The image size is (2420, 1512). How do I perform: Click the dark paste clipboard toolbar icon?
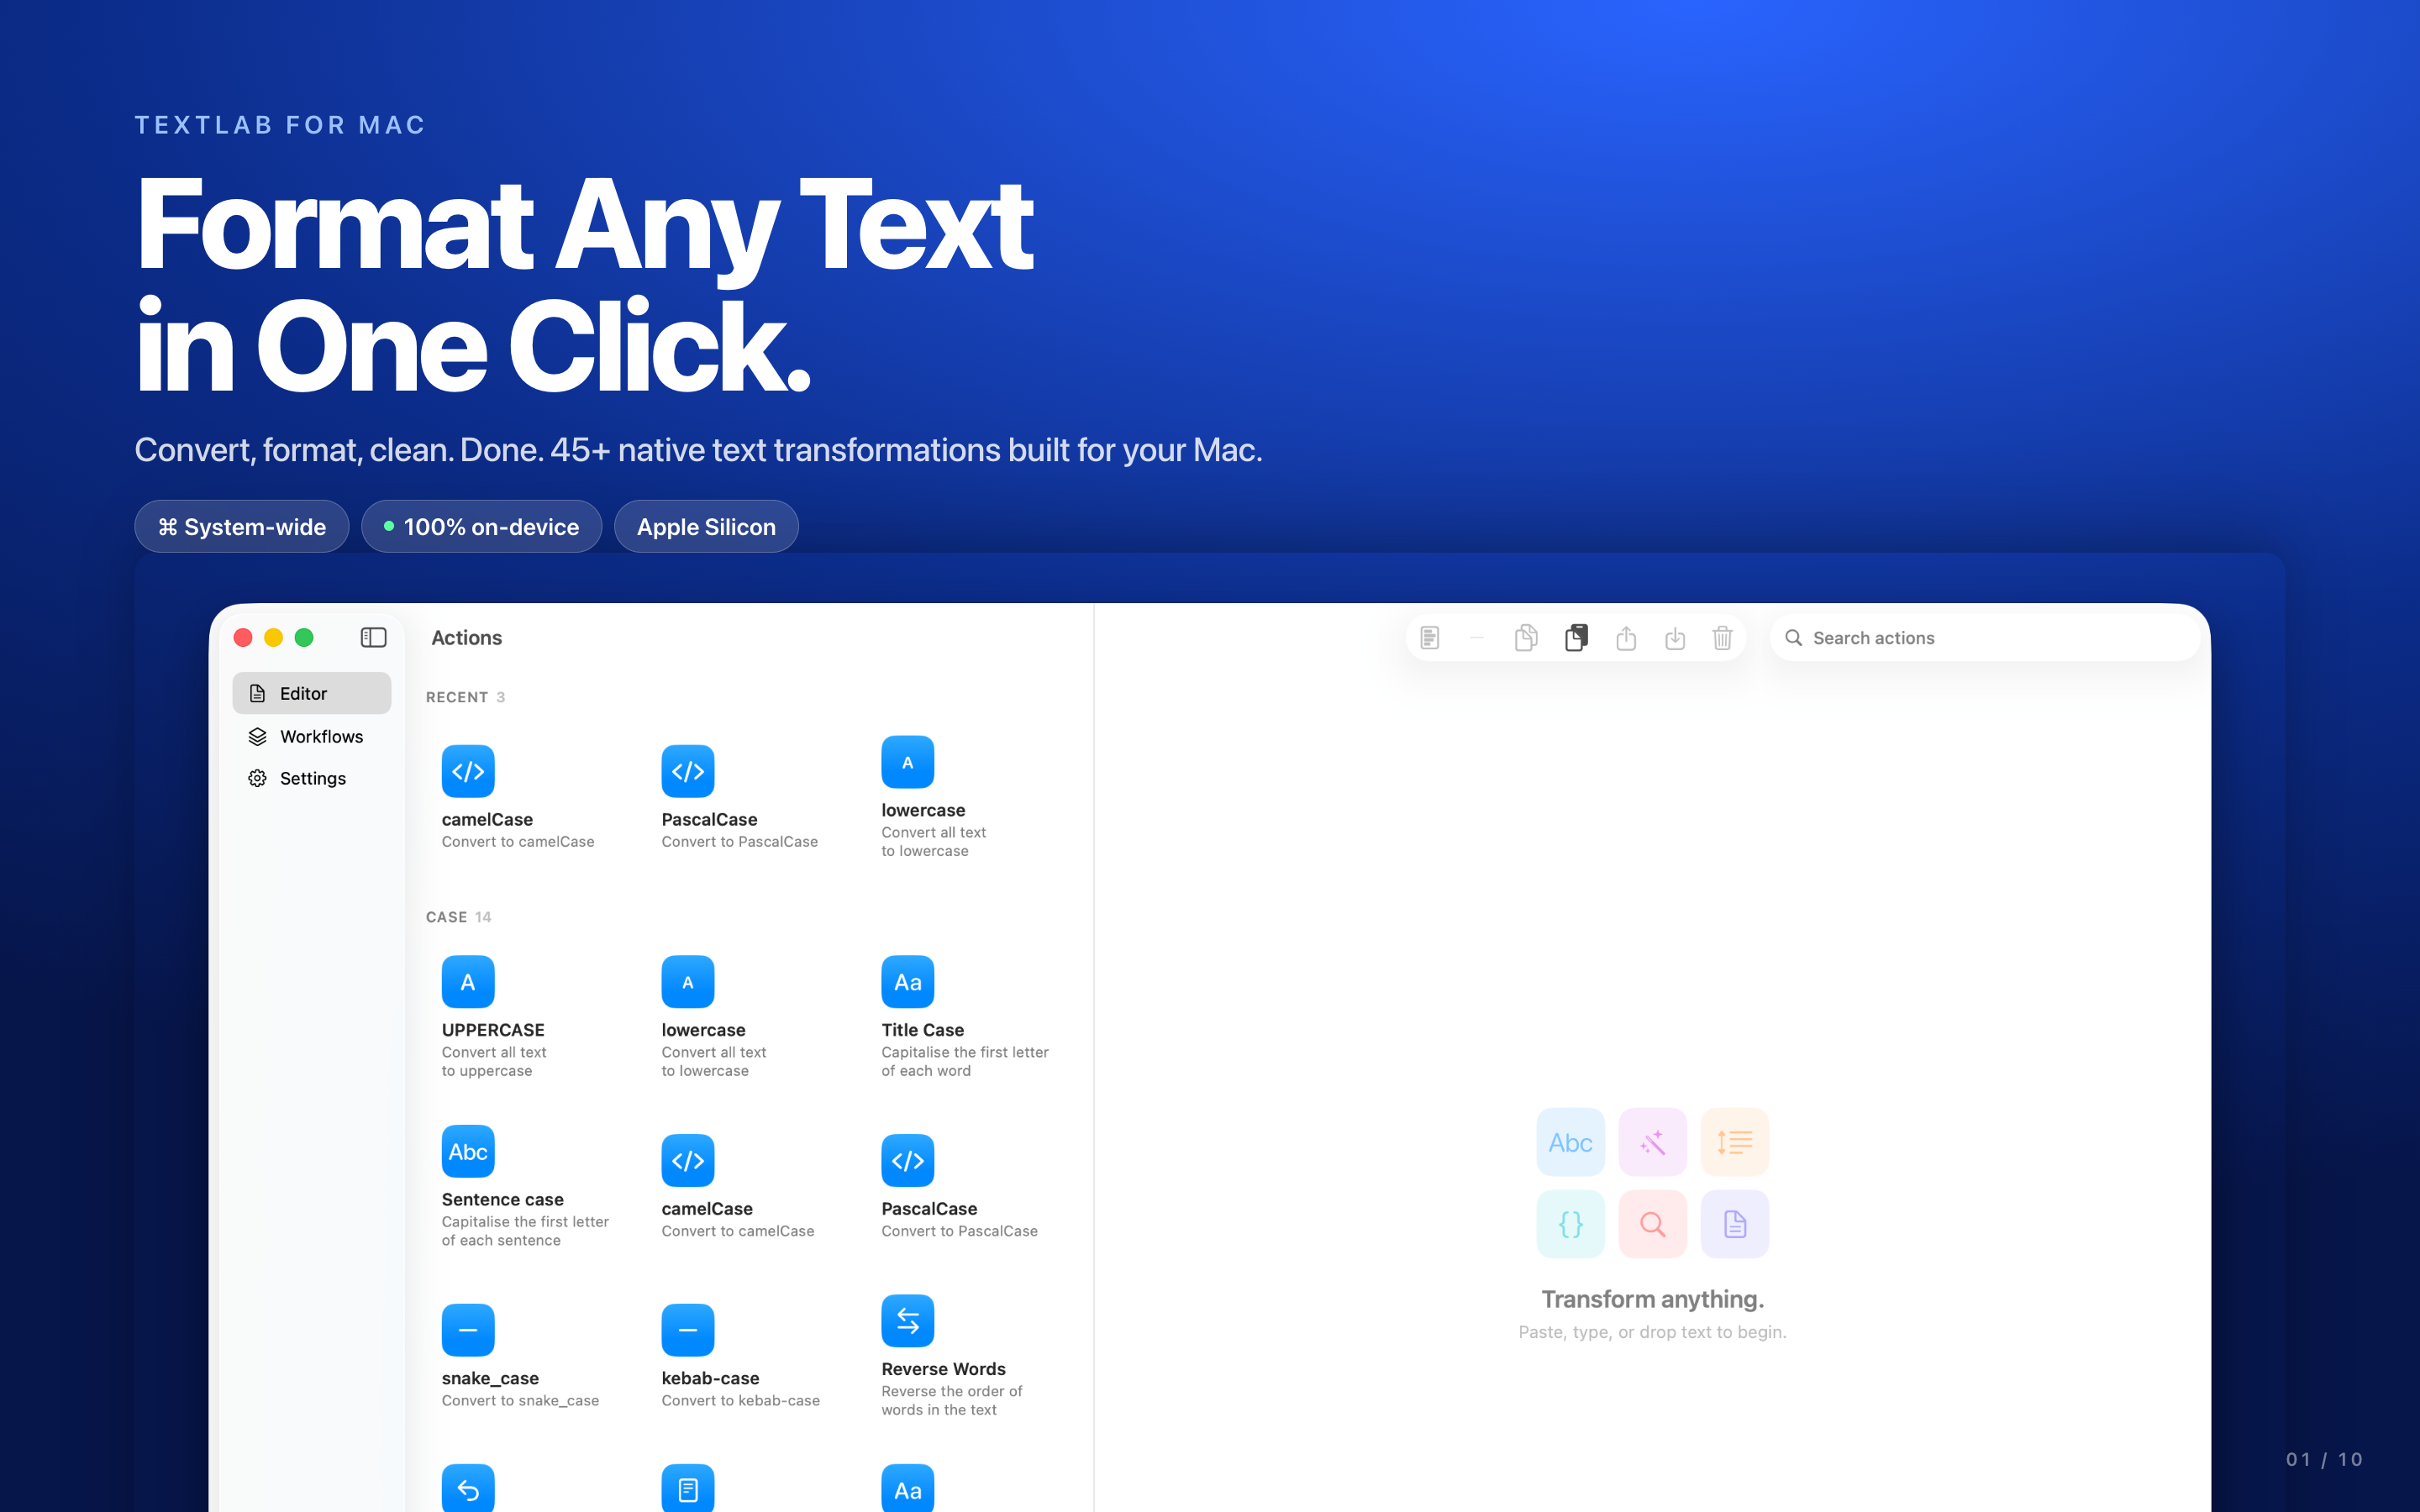tap(1576, 637)
